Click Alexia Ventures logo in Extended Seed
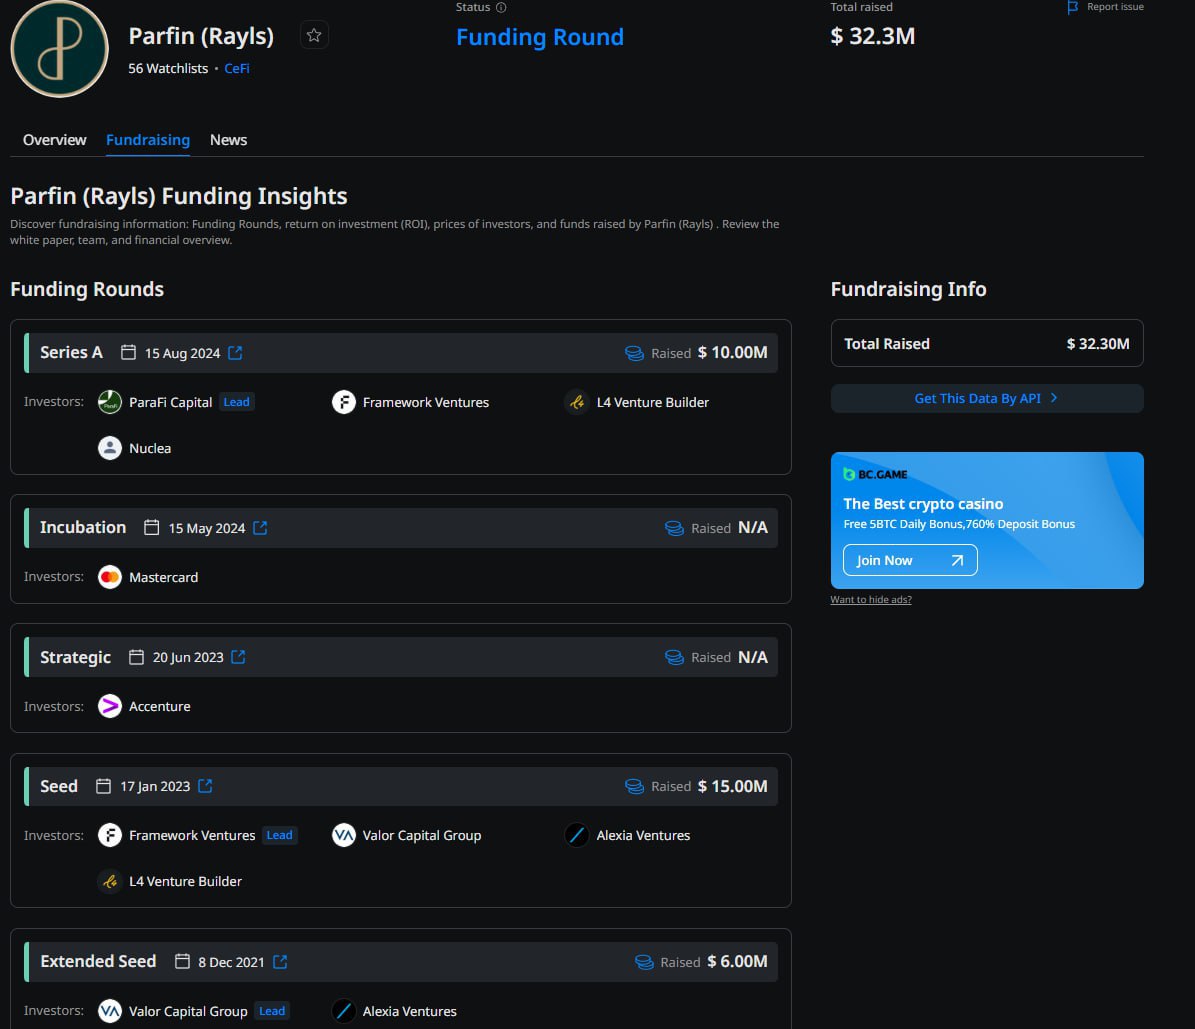Screen dimensions: 1195x1029 tap(344, 1011)
